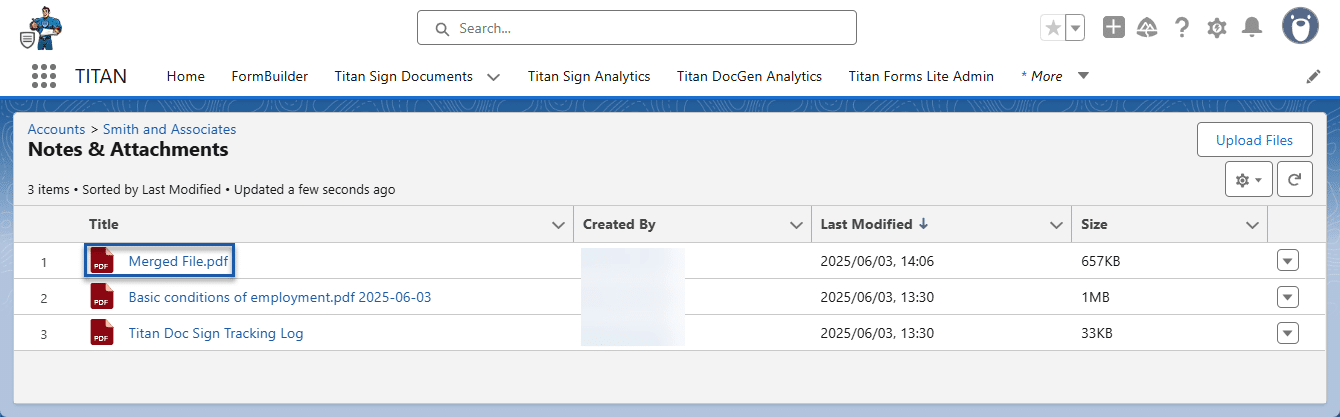This screenshot has height=417, width=1340.
Task: Click the Global Actions plus icon
Action: point(1114,28)
